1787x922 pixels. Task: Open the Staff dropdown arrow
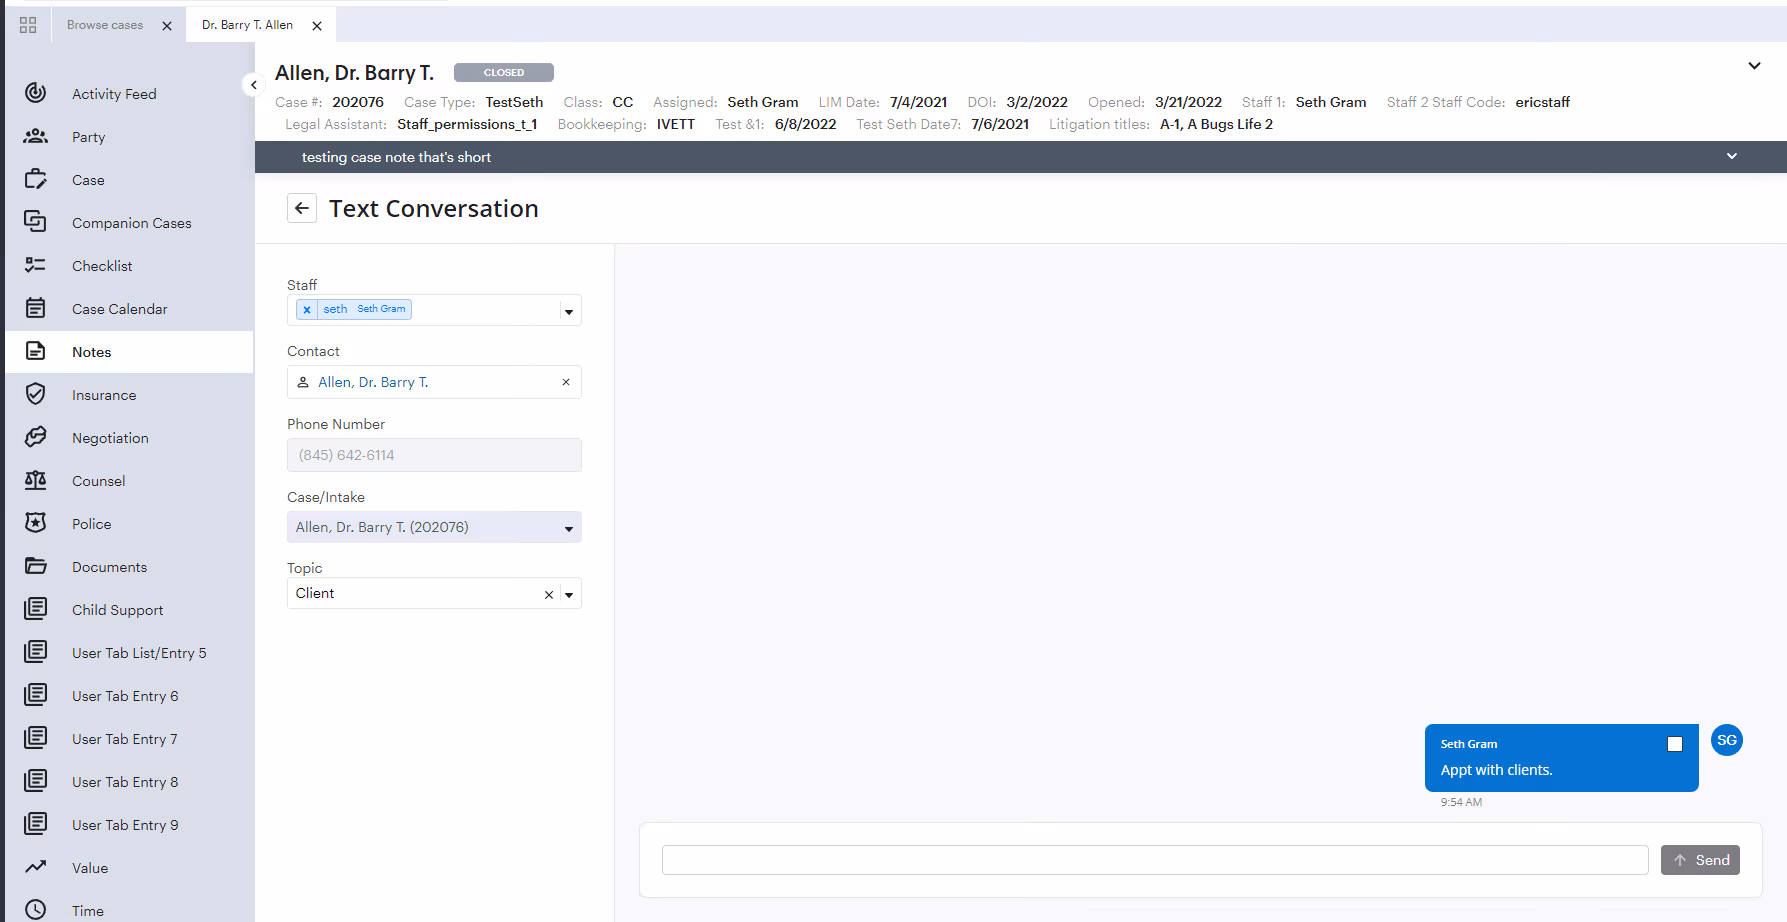pos(569,311)
